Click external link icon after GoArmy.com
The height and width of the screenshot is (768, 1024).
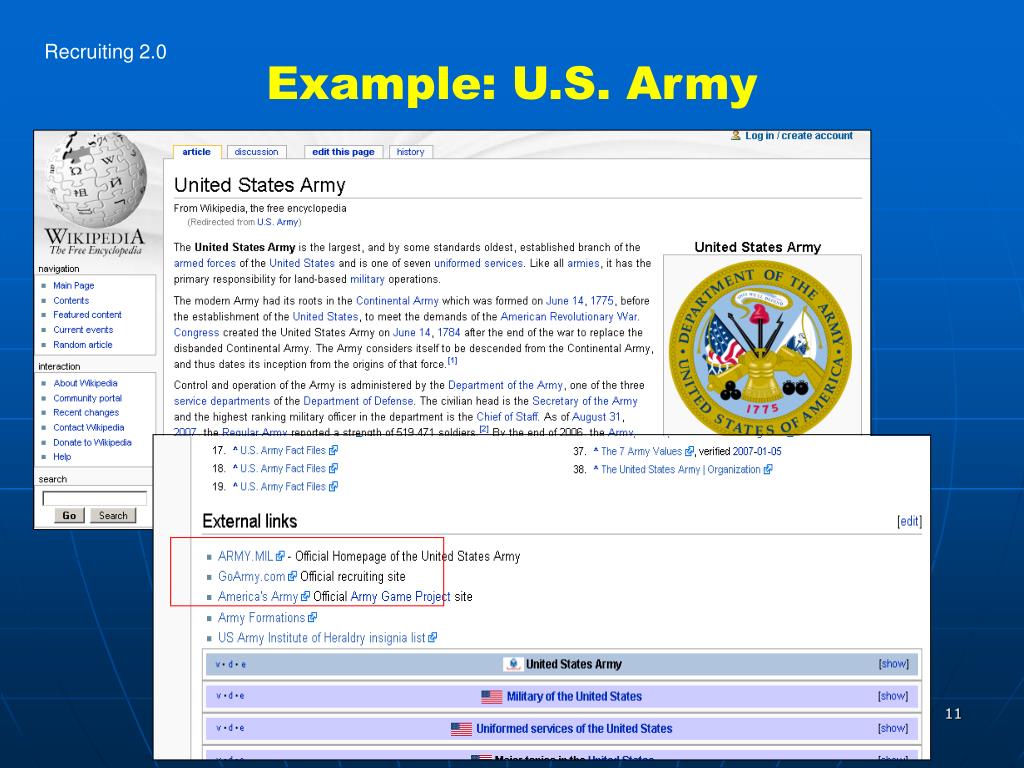click(293, 576)
